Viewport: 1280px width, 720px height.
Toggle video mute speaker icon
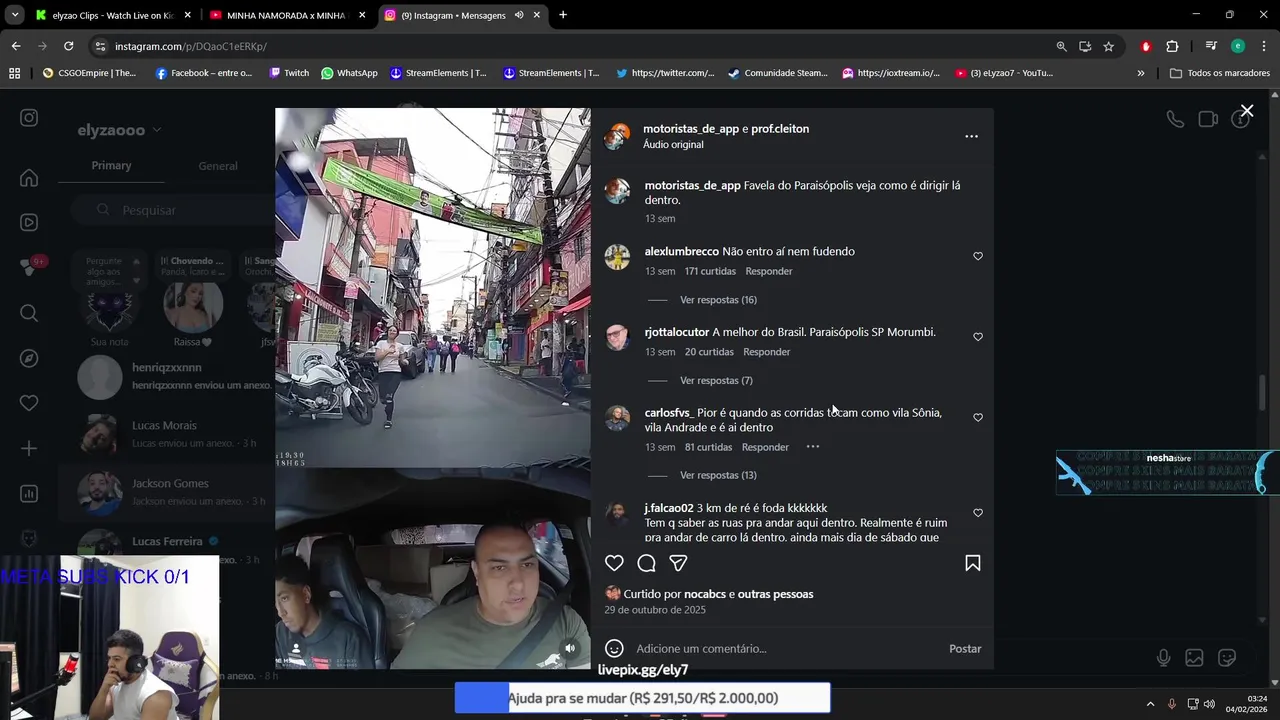pos(570,648)
